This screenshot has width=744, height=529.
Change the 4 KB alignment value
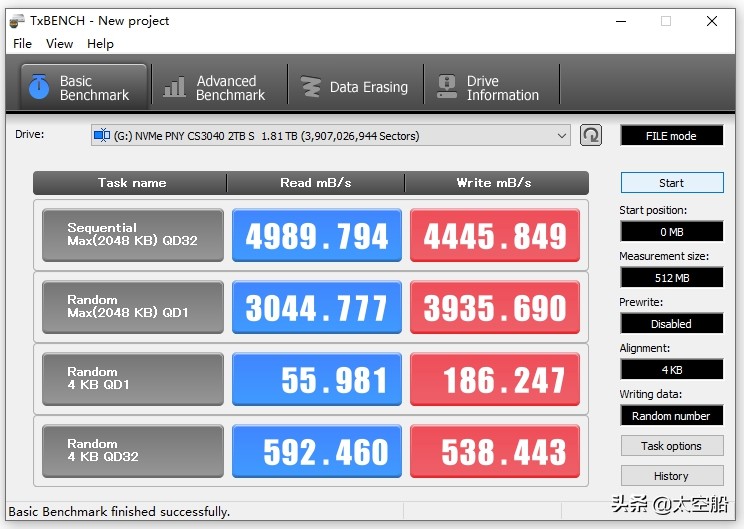coord(671,370)
